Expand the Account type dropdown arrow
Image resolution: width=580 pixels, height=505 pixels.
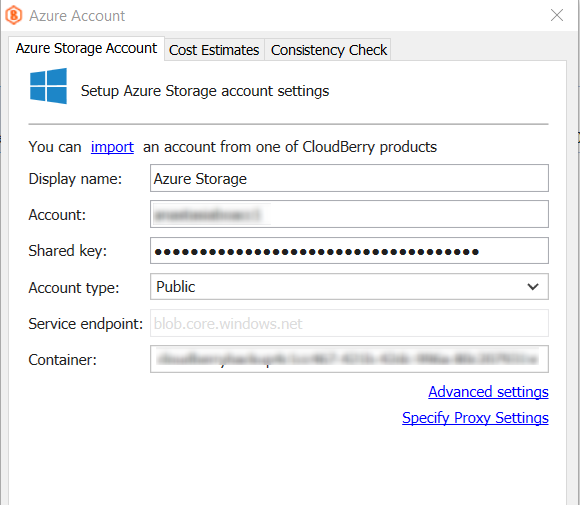533,287
